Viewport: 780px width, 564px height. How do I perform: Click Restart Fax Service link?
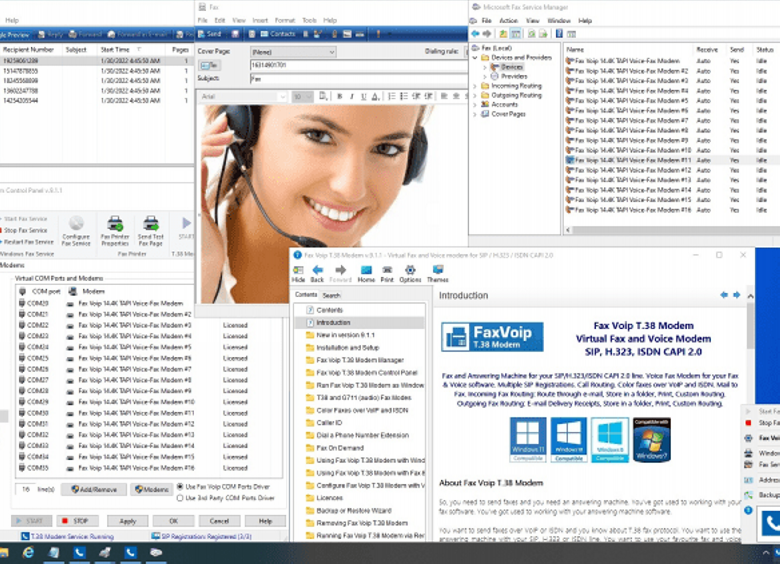29,242
